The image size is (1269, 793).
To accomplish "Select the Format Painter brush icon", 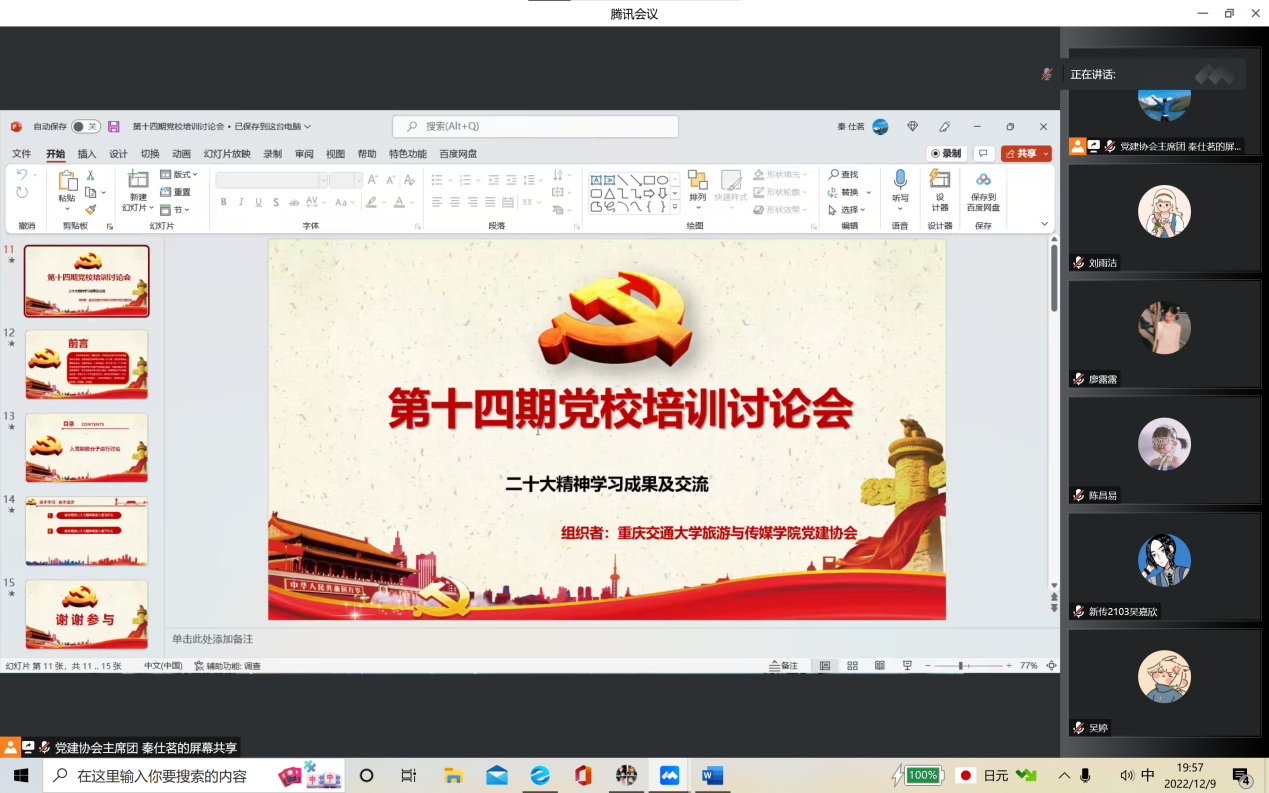I will coord(91,210).
